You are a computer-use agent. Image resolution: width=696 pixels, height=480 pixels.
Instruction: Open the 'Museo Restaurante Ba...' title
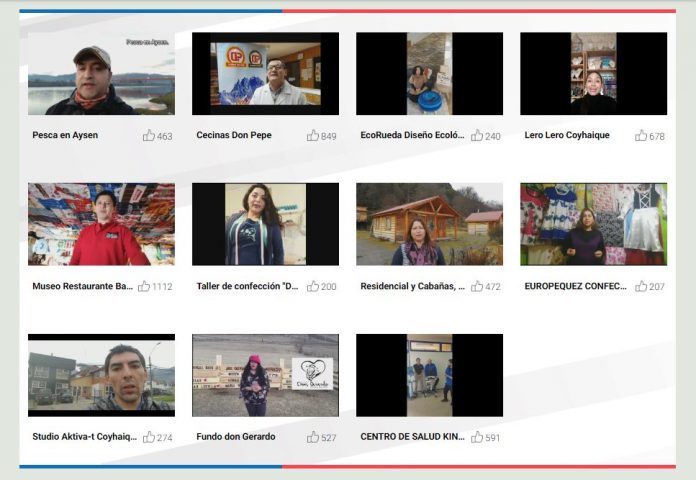click(x=83, y=286)
